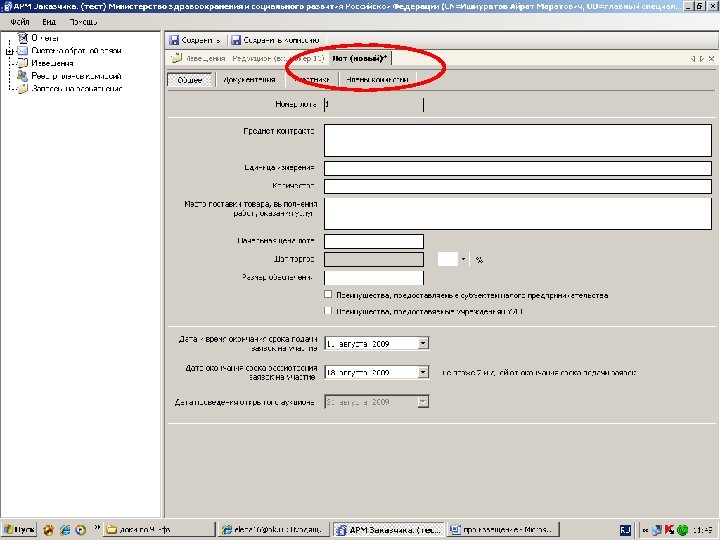Screen dimensions: 720x540
Task: Open the Вид menu
Action: pyautogui.click(x=49, y=22)
